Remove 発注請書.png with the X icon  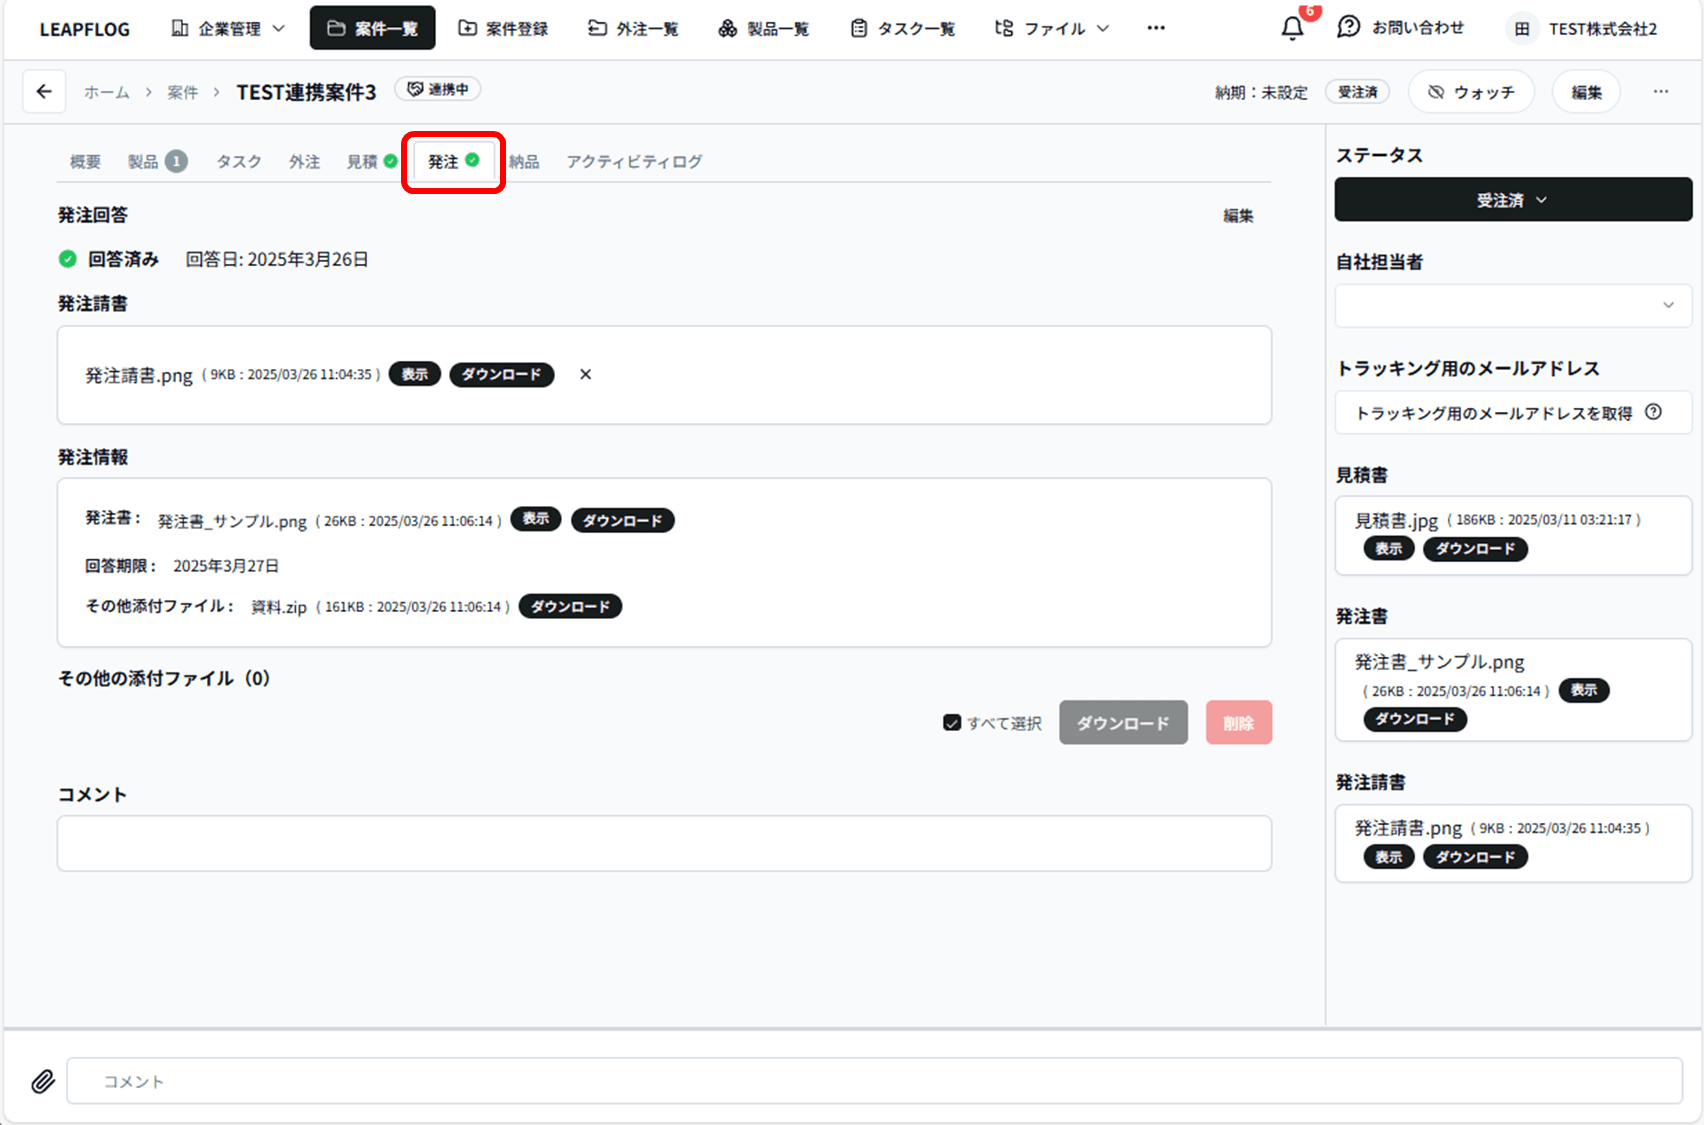(586, 374)
